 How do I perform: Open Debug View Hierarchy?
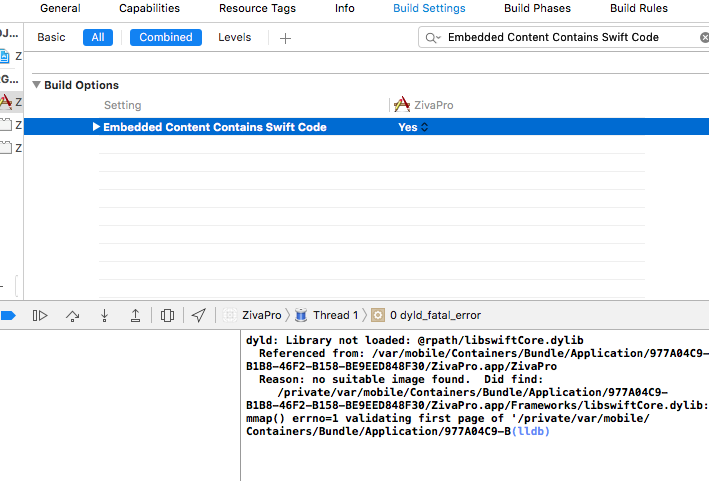click(167, 315)
